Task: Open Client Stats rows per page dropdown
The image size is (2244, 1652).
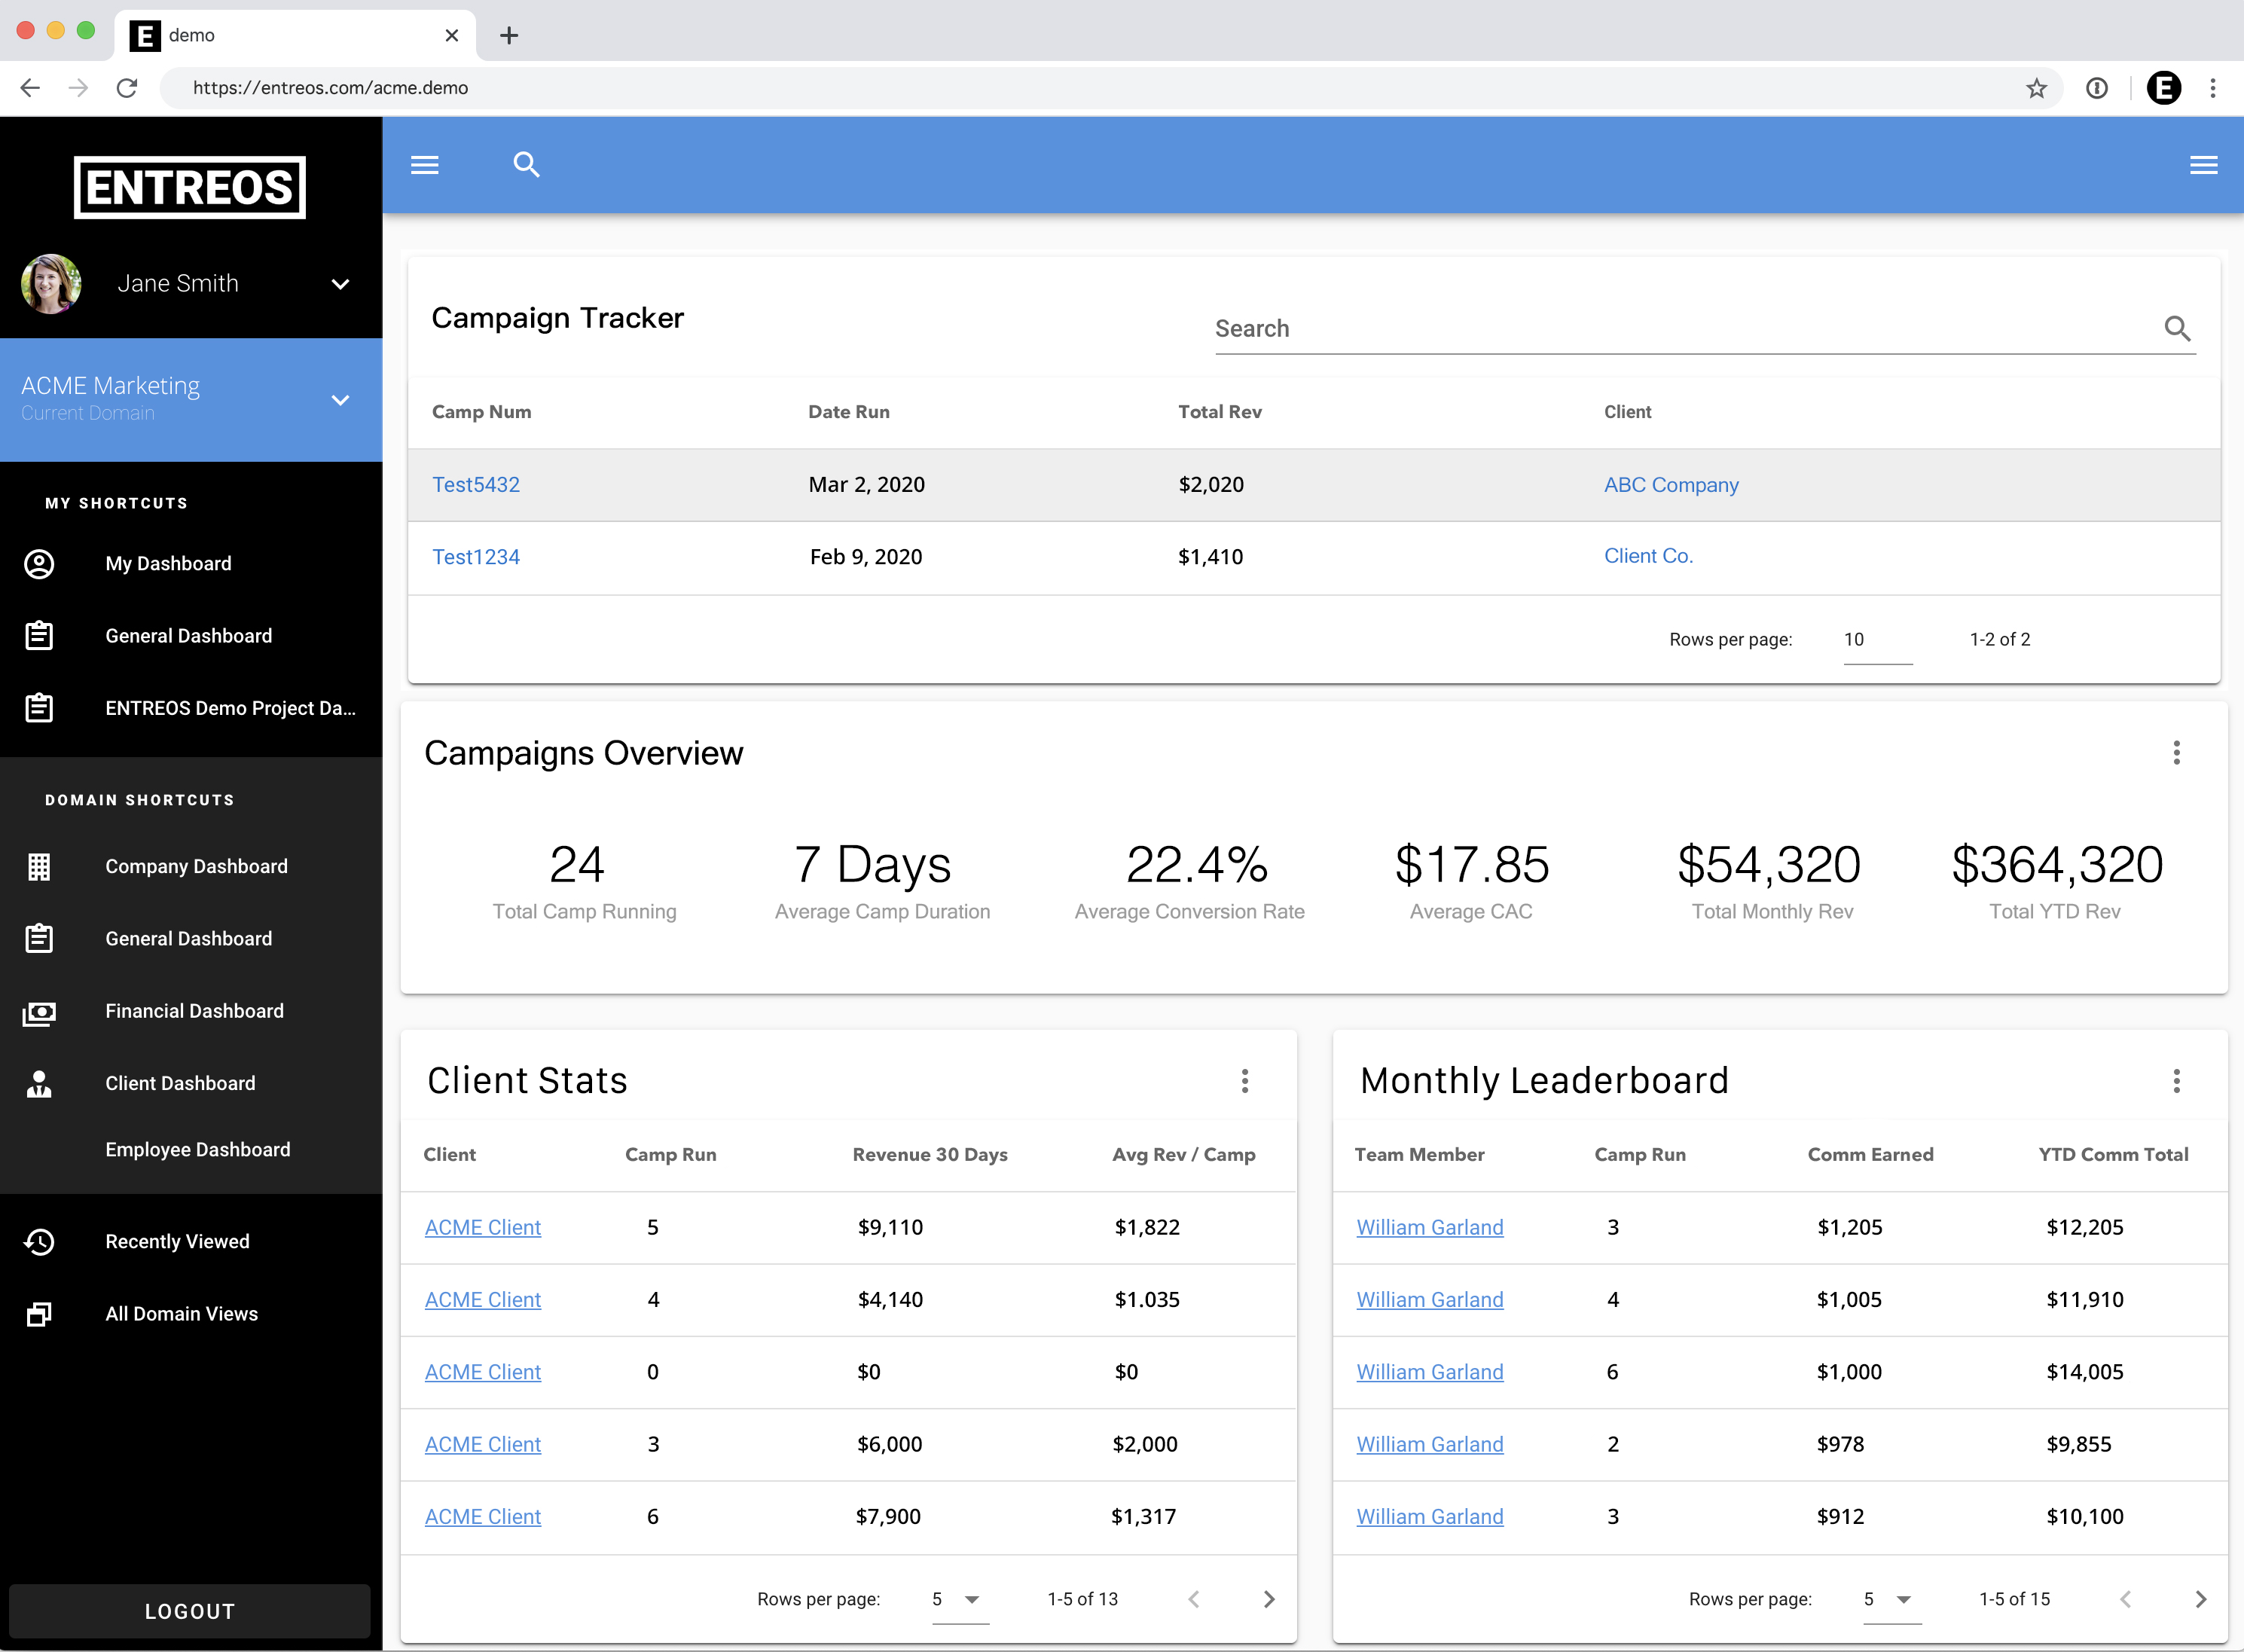Action: (959, 1599)
